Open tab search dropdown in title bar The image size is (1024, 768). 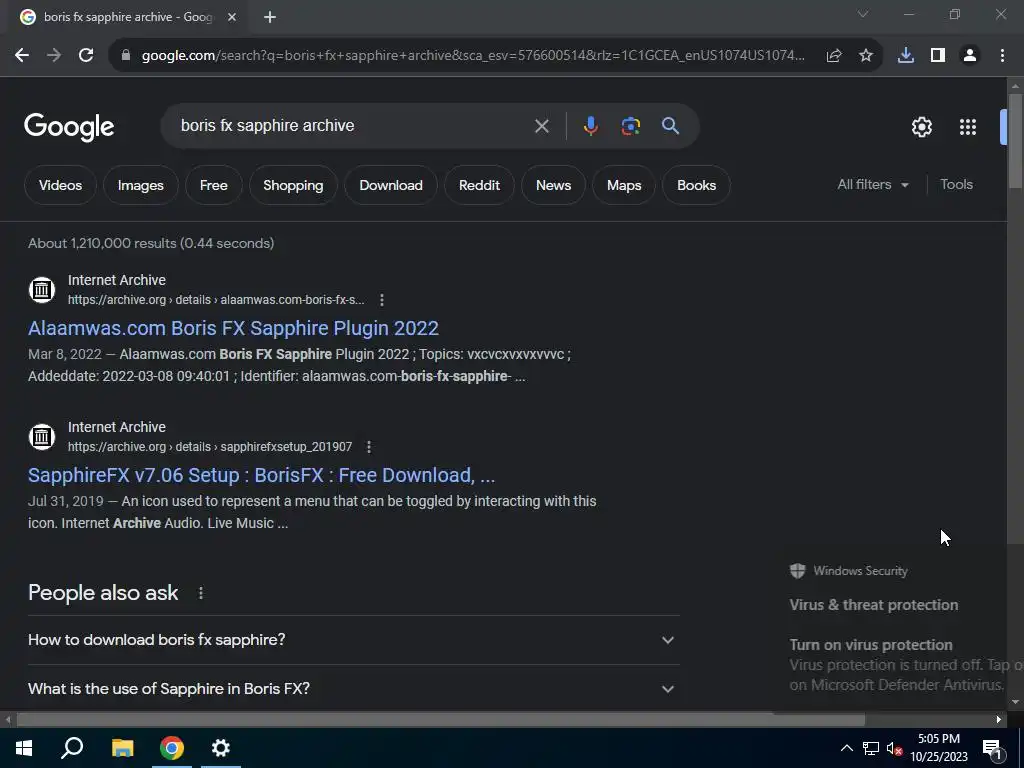pos(863,14)
